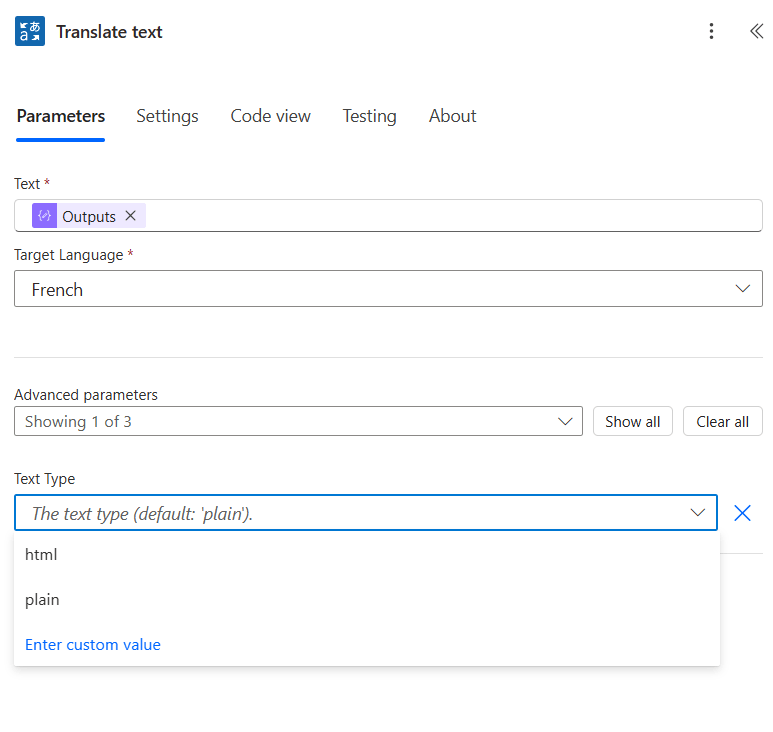Open the Code view tab

click(271, 116)
